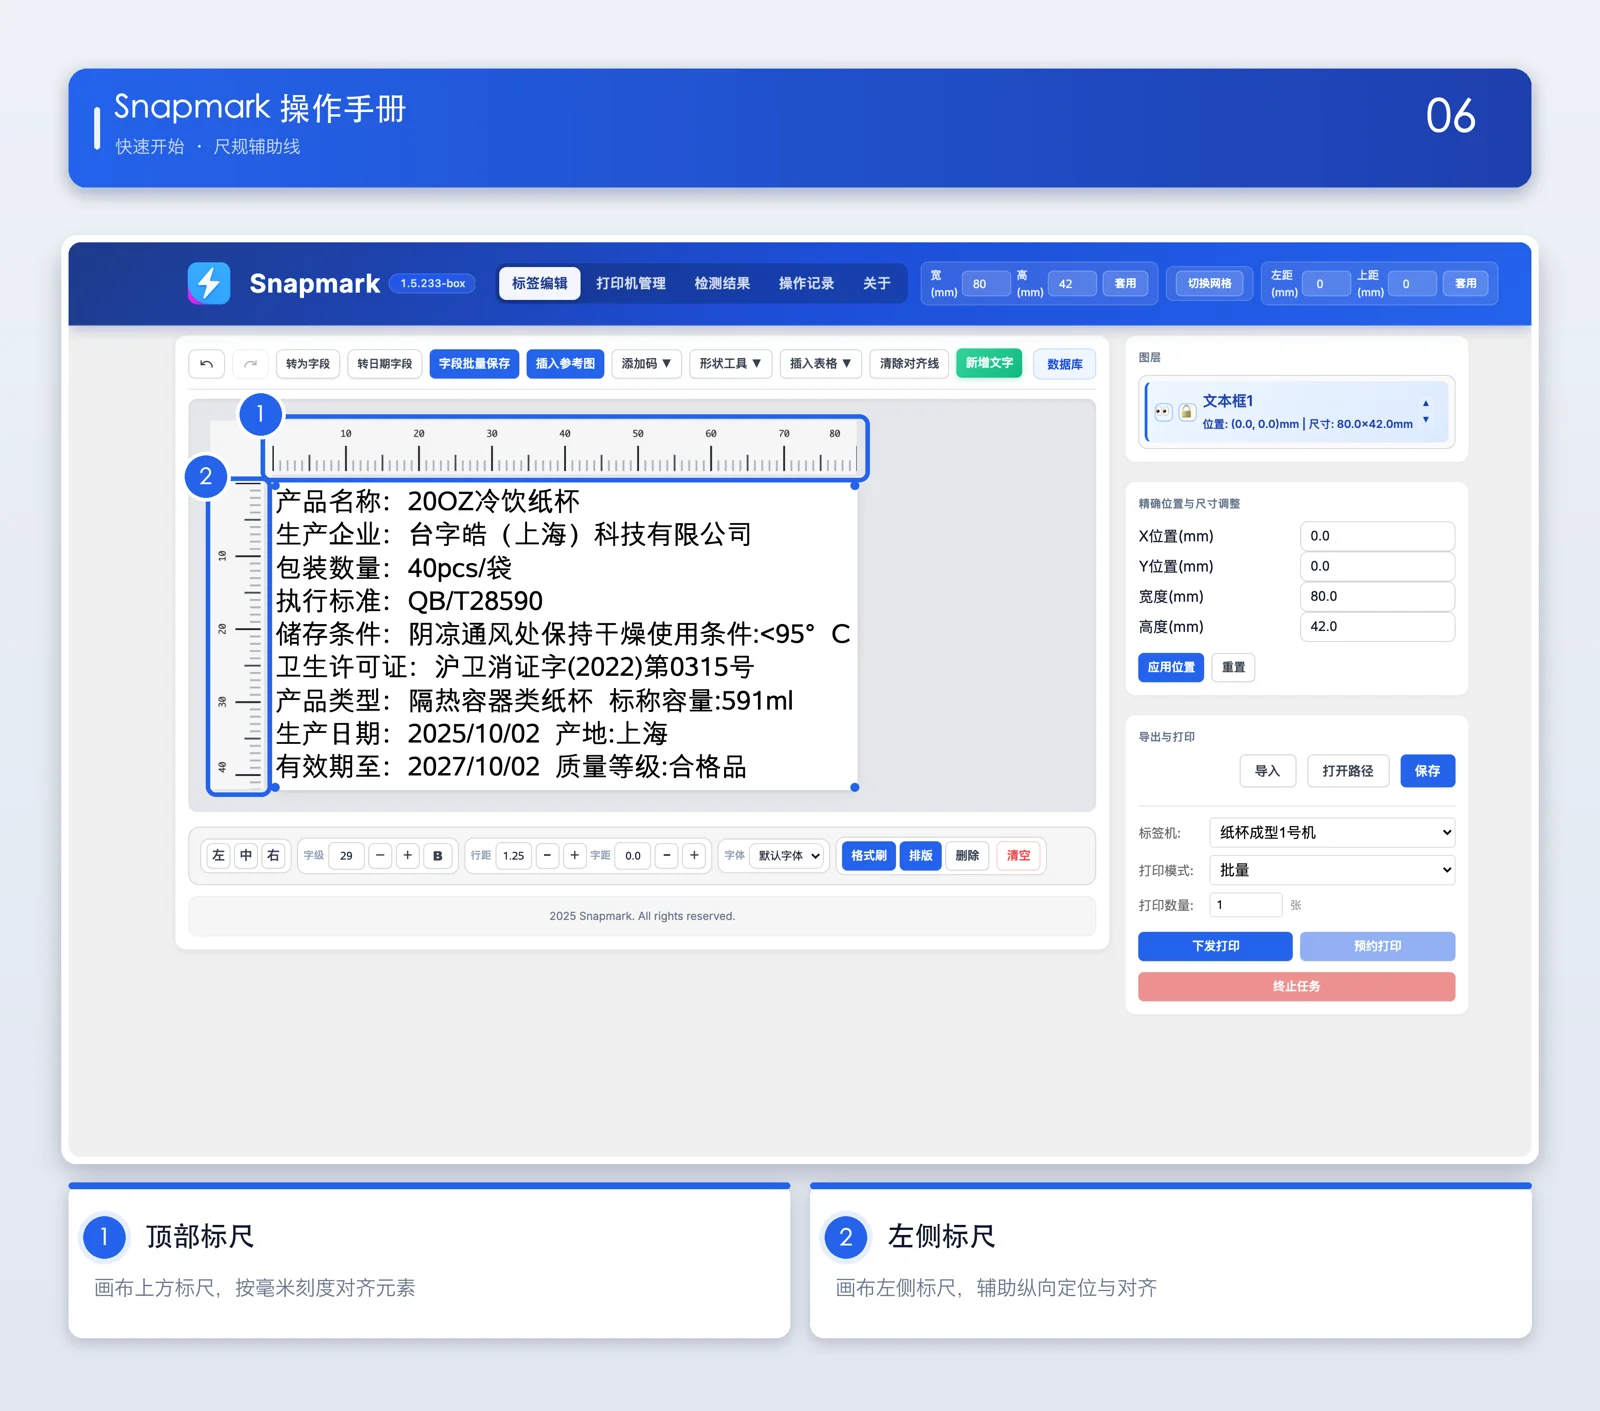
Task: Apply left and top margins with 套用
Action: (1466, 284)
